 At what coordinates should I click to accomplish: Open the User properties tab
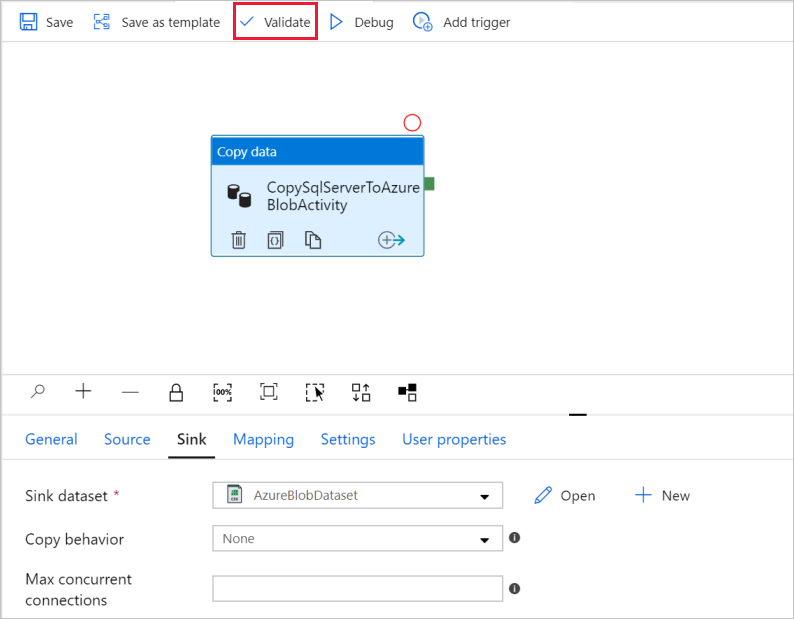tap(454, 440)
